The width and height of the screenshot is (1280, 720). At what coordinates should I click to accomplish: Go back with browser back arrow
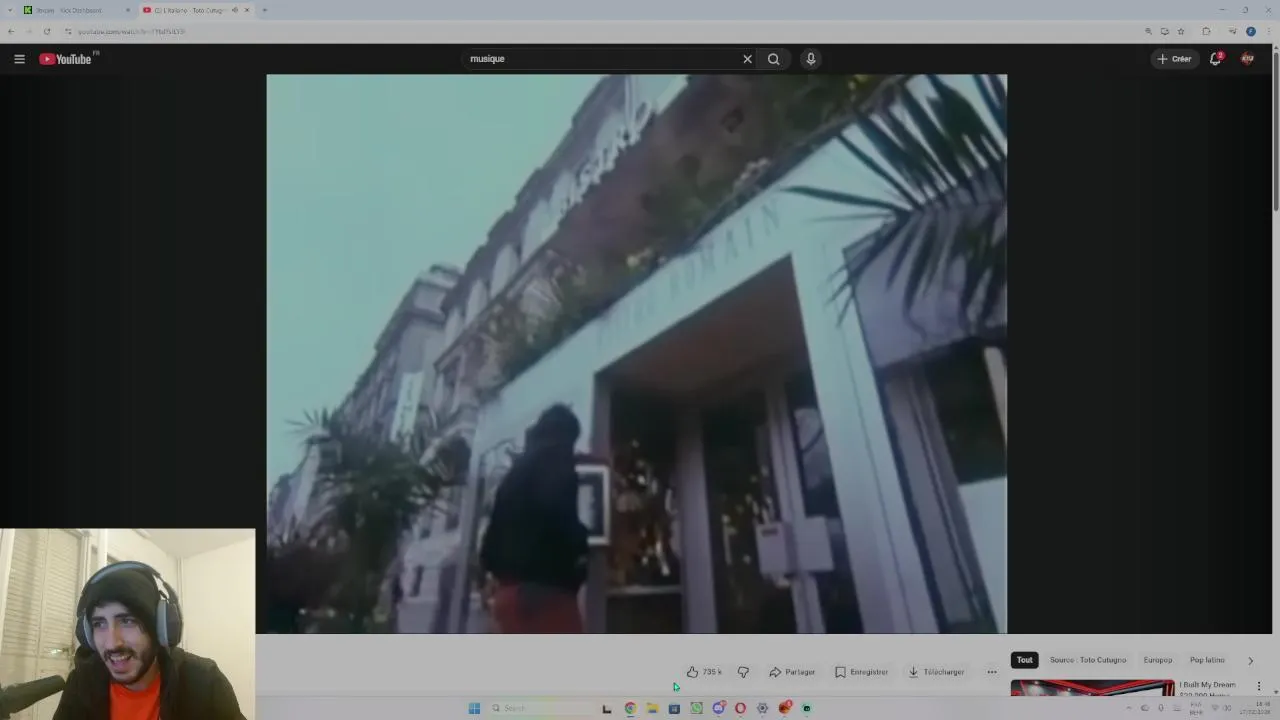[11, 31]
